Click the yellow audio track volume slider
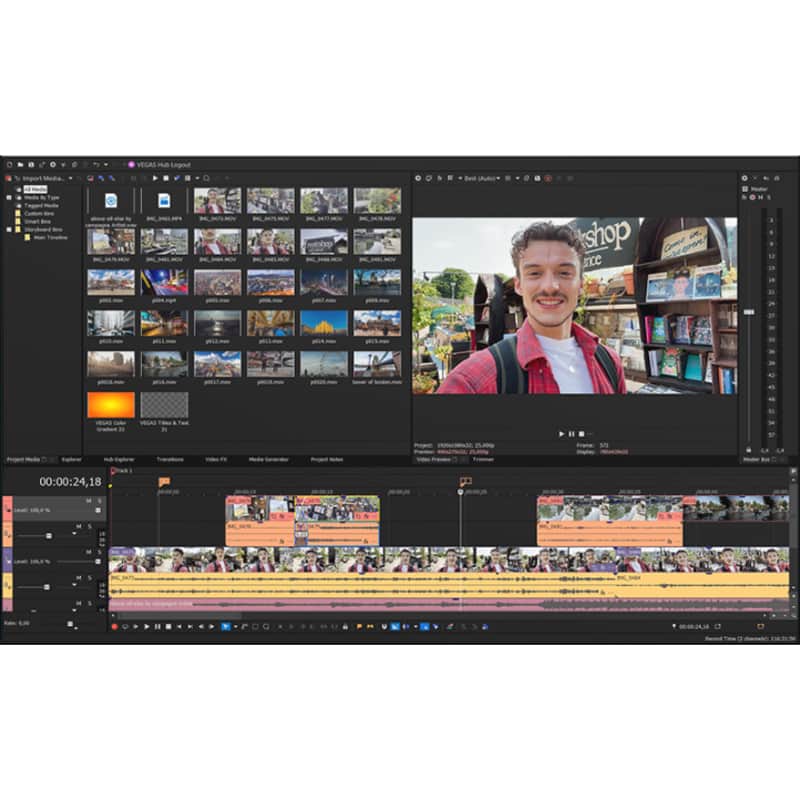 pos(47,587)
